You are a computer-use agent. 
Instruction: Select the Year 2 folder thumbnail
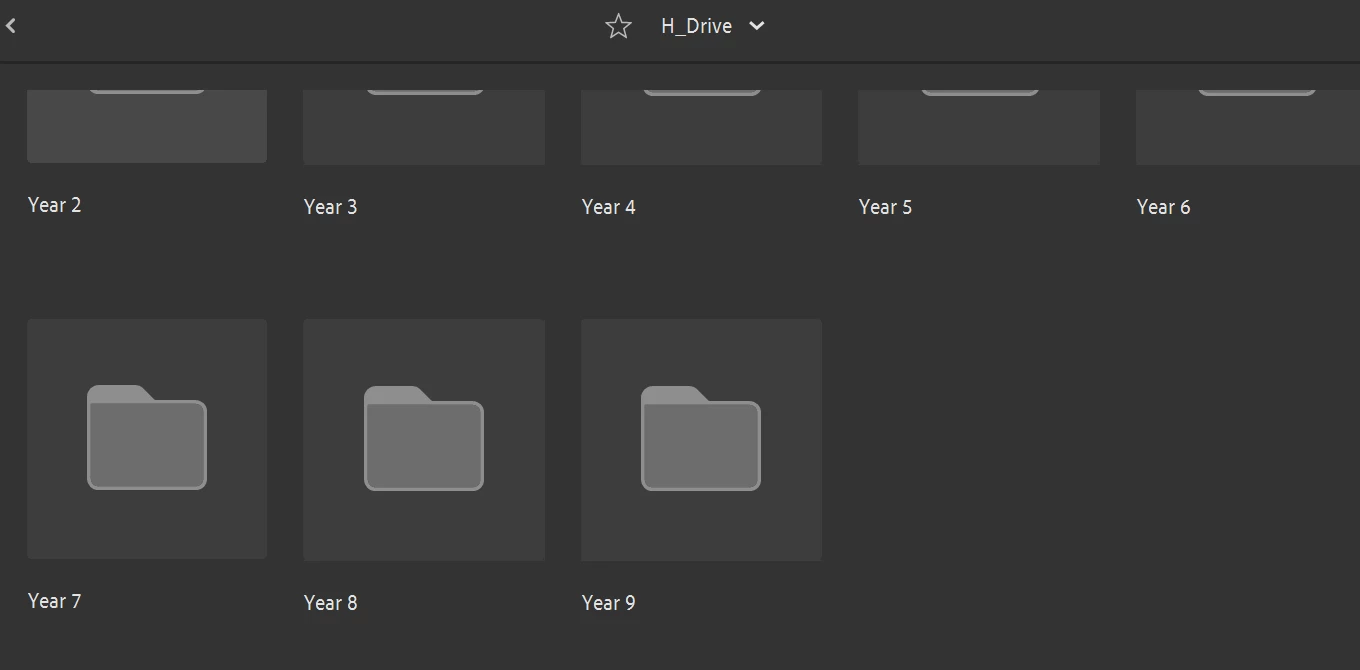(147, 126)
